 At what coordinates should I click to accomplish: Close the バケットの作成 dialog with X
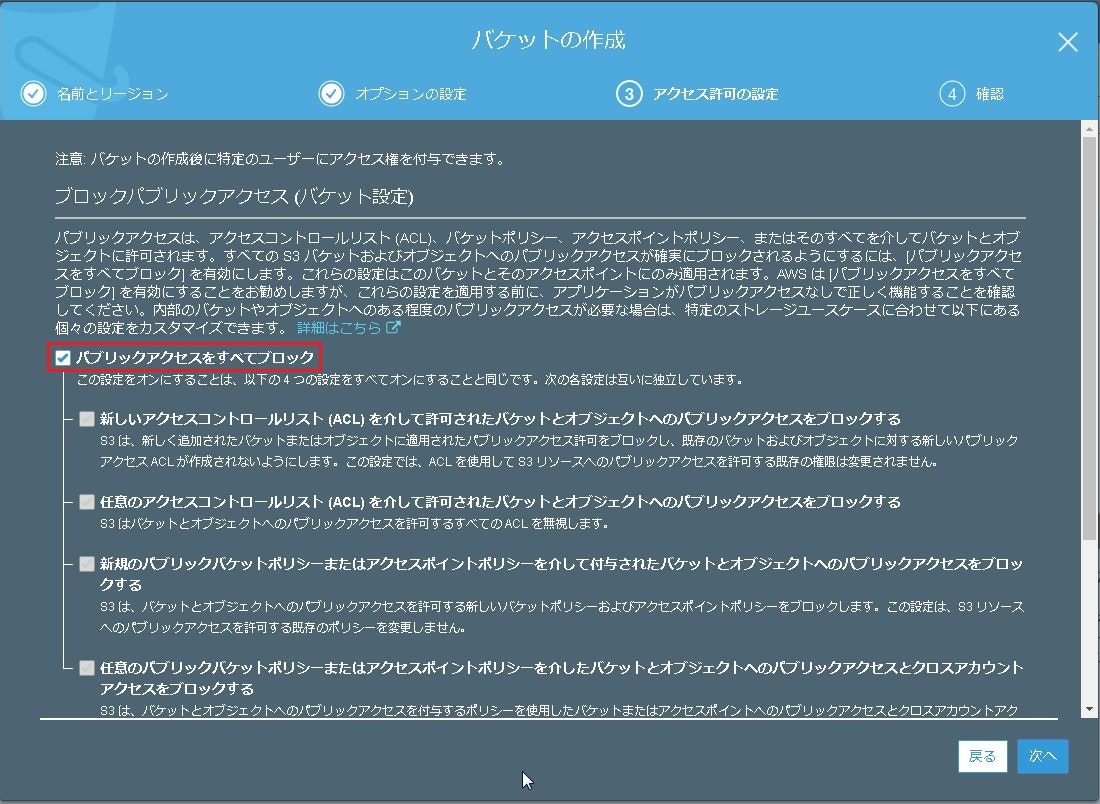click(1068, 42)
